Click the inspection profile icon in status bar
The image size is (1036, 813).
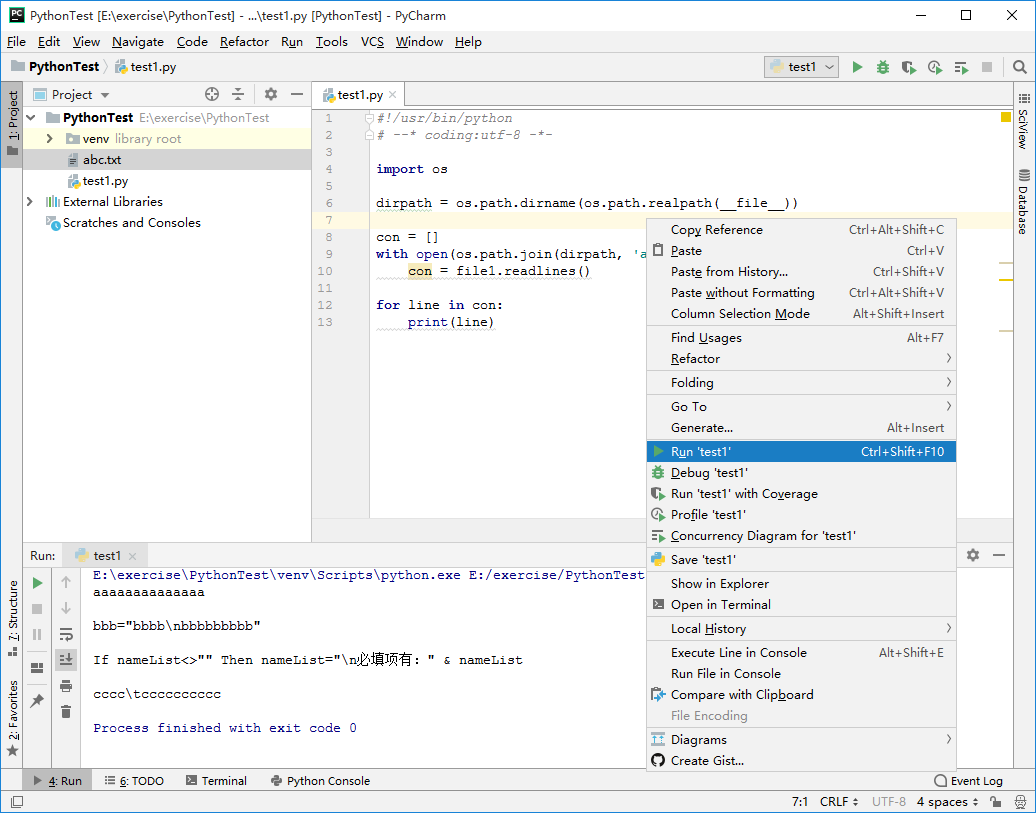coord(1020,802)
